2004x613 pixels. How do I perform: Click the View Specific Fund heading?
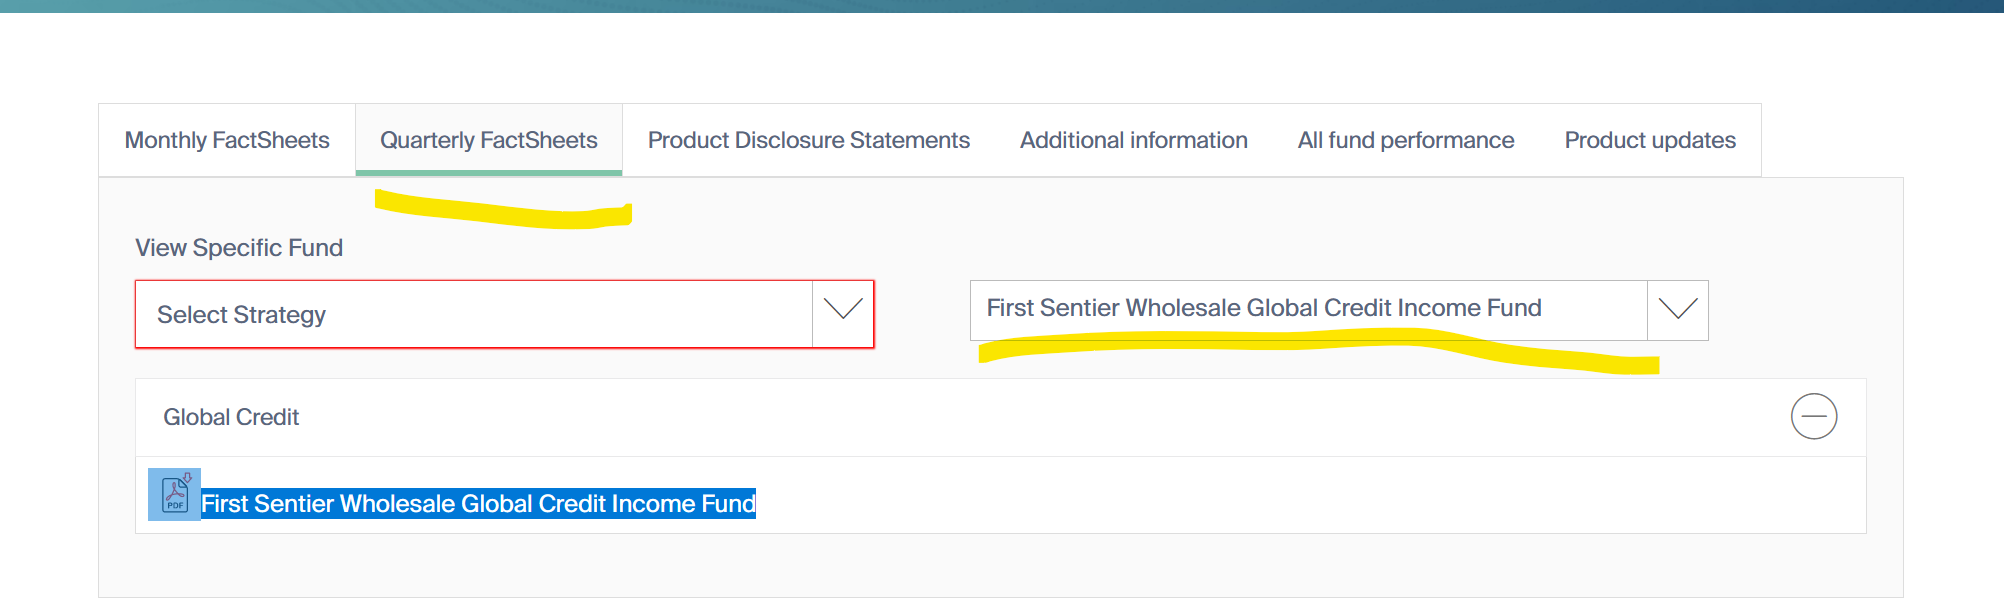pyautogui.click(x=239, y=248)
